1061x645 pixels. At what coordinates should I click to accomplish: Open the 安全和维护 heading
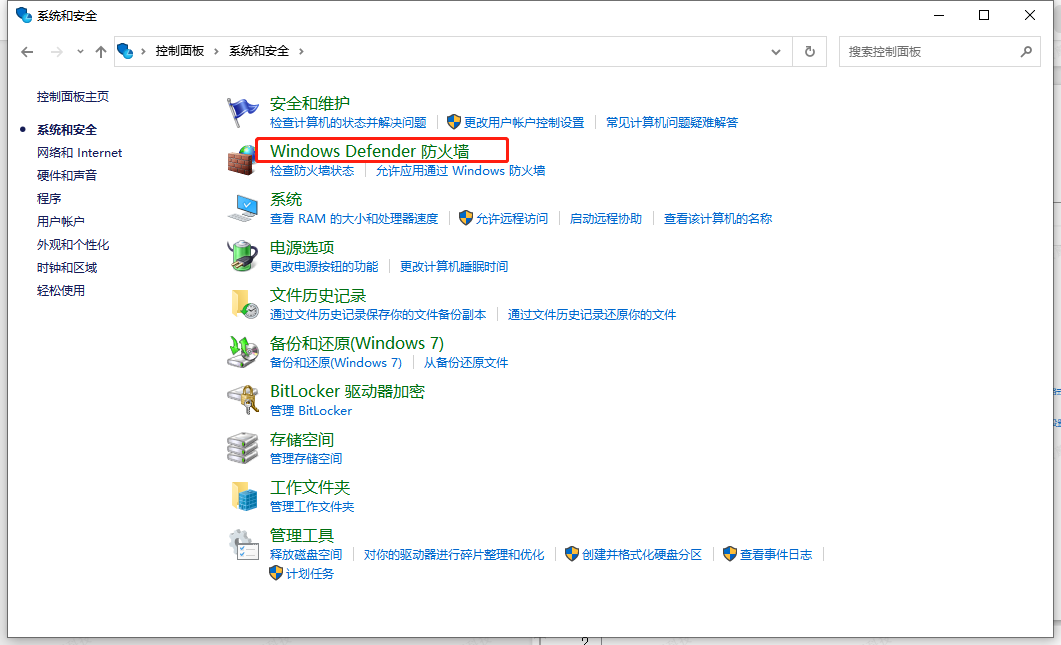pos(310,104)
